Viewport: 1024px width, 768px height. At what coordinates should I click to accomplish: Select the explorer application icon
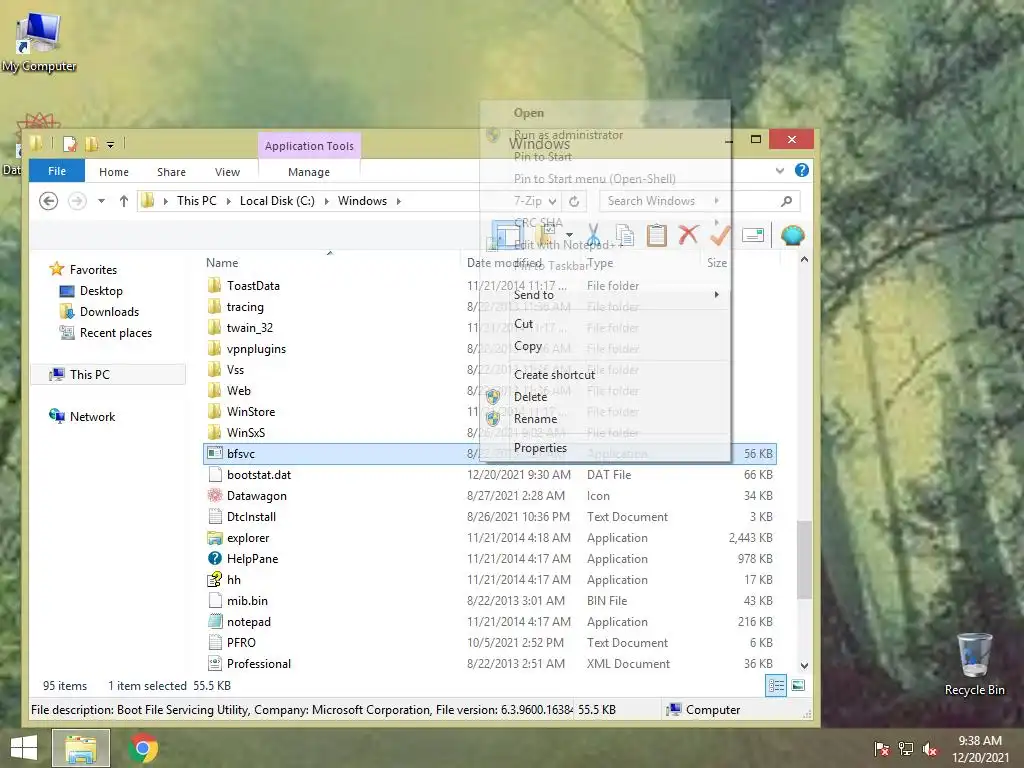(x=215, y=537)
